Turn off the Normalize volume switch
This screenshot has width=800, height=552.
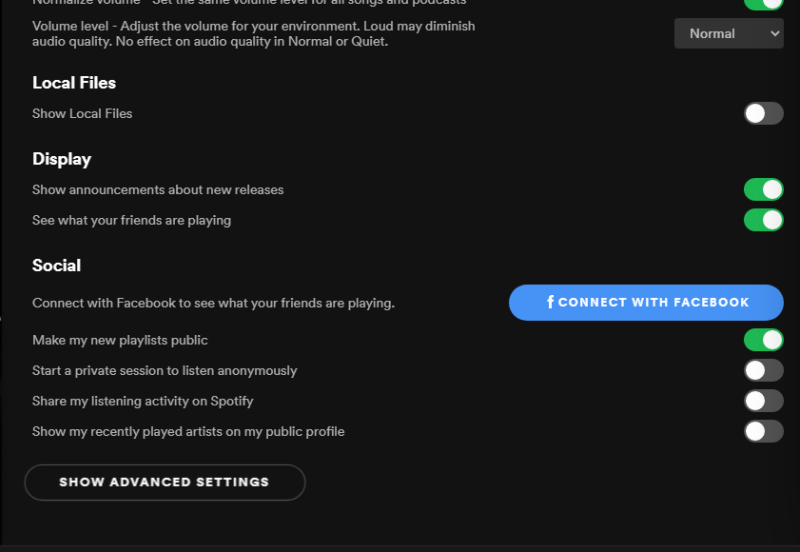click(764, 4)
